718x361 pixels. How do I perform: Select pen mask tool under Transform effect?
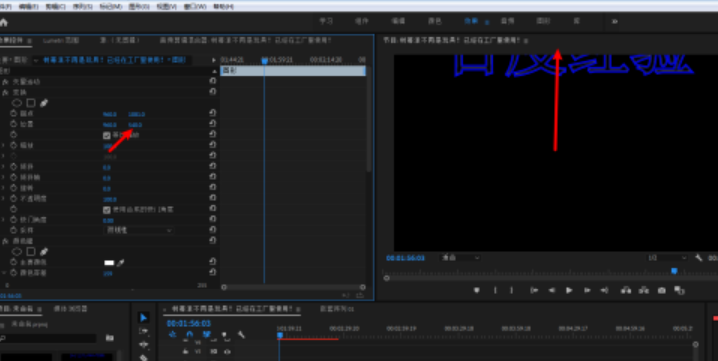[44, 103]
